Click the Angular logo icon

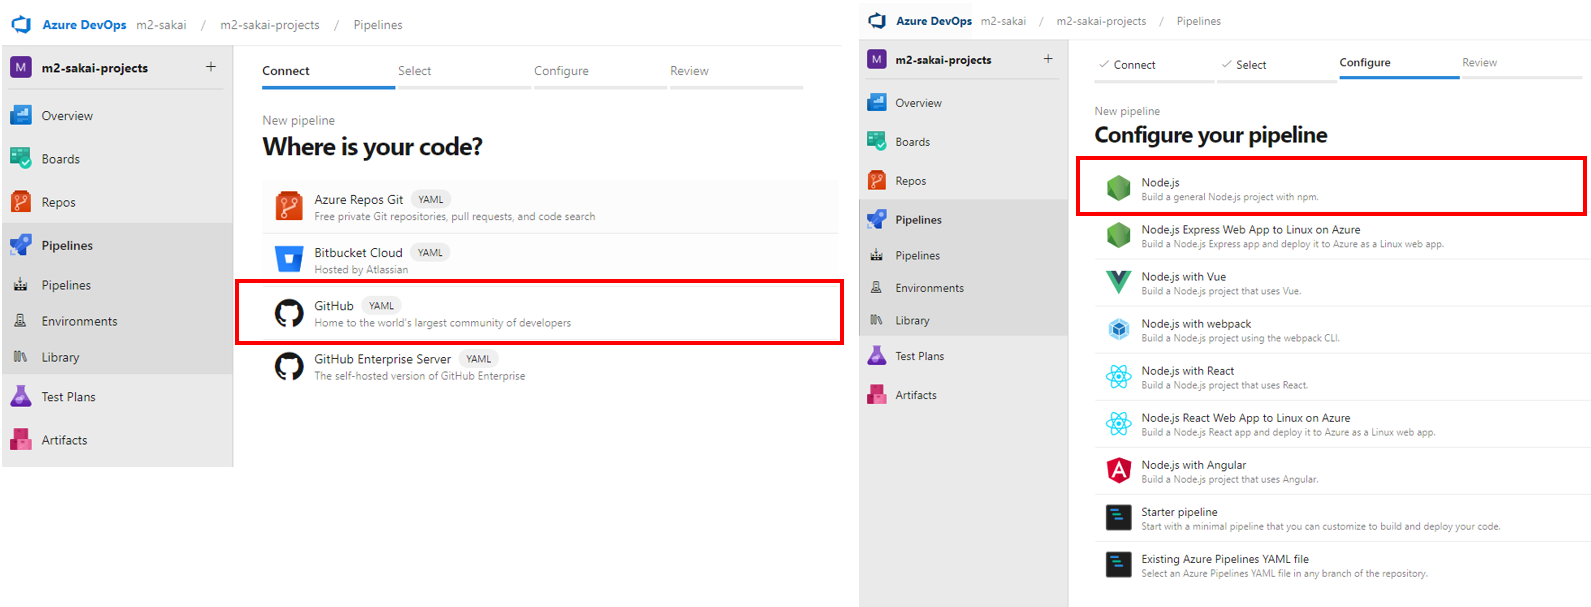pyautogui.click(x=1118, y=470)
